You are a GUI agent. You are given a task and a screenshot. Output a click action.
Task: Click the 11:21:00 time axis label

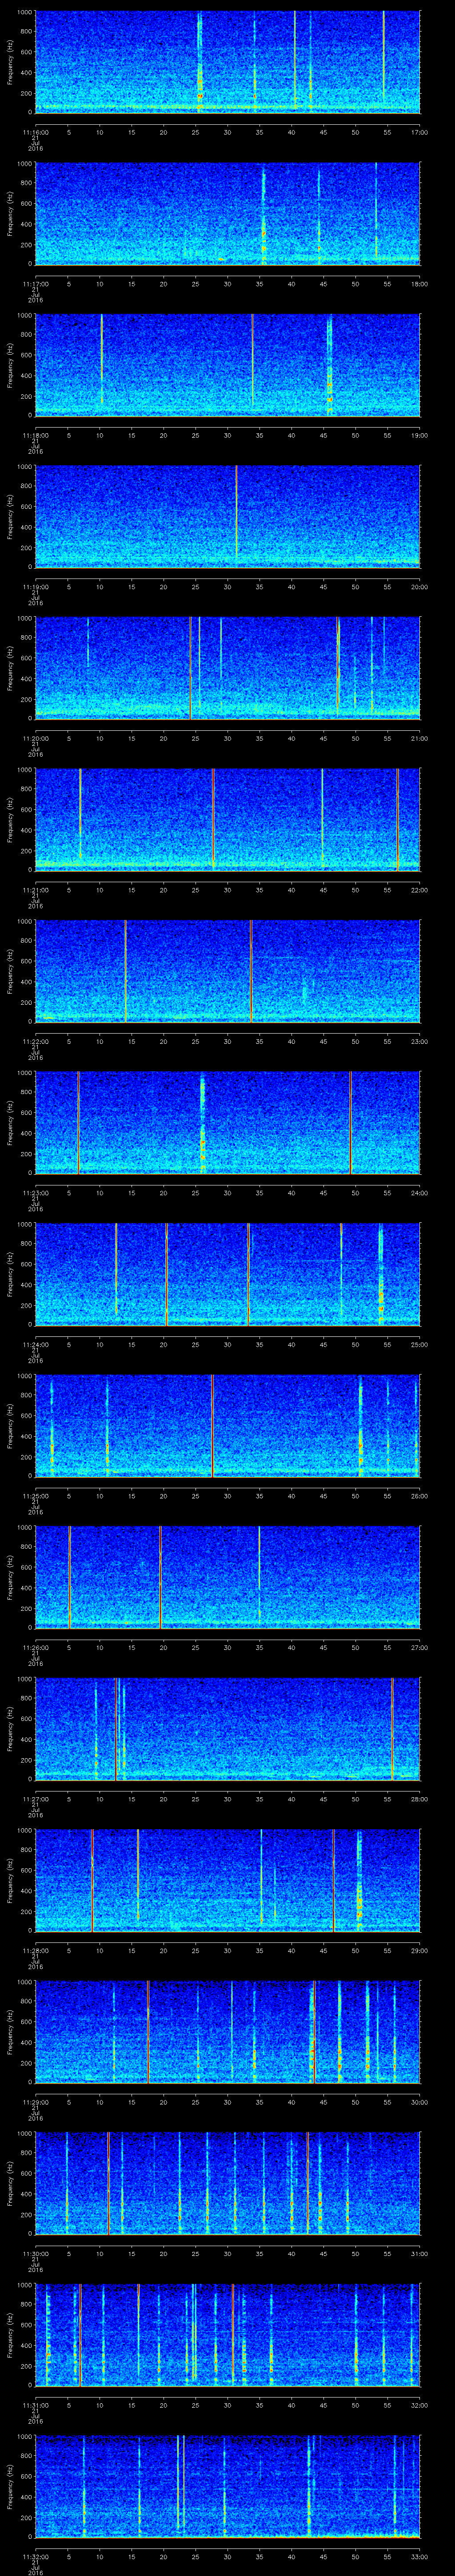(x=35, y=890)
